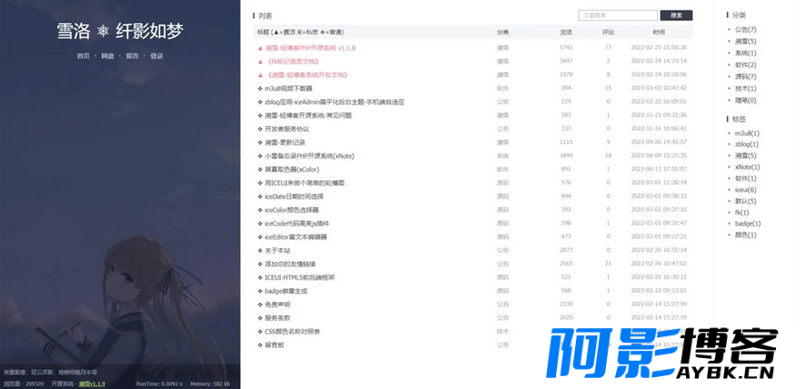Screen dimensions: 800x389
Task: Click the diamond icon next to m3u8 post
Action: [260, 88]
